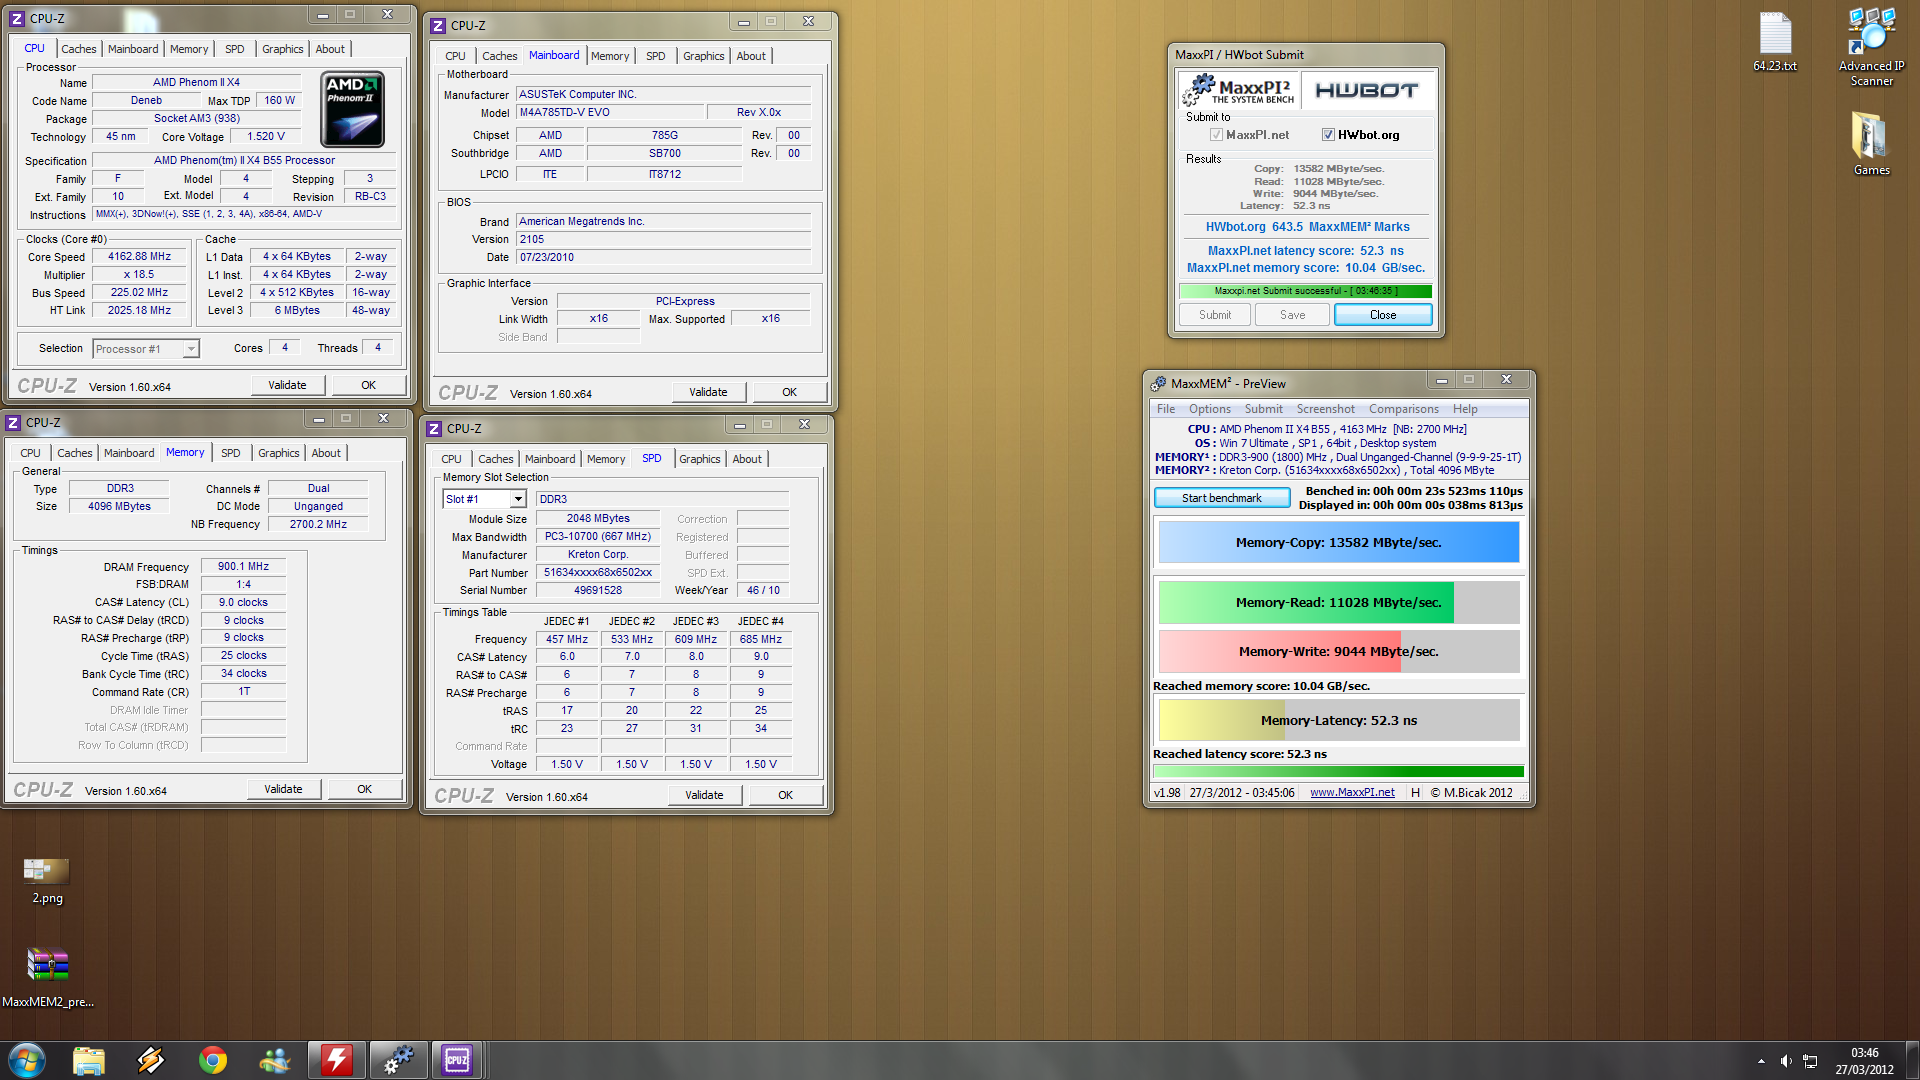The image size is (1920, 1080).
Task: Open the Processor #1 selection dropdown
Action: point(191,349)
